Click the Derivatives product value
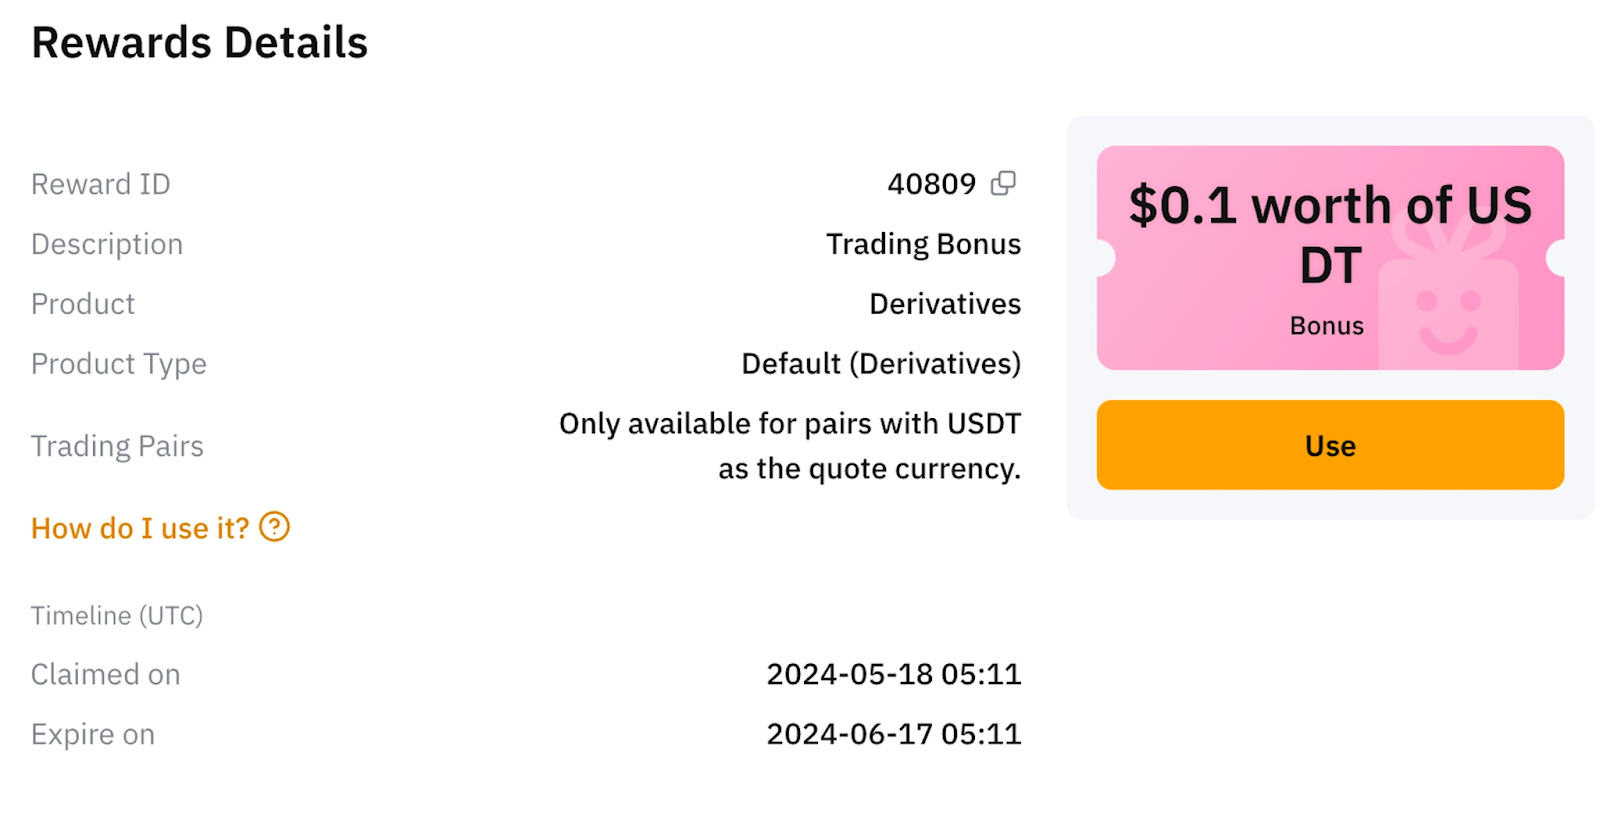The image size is (1600, 814). coord(945,304)
